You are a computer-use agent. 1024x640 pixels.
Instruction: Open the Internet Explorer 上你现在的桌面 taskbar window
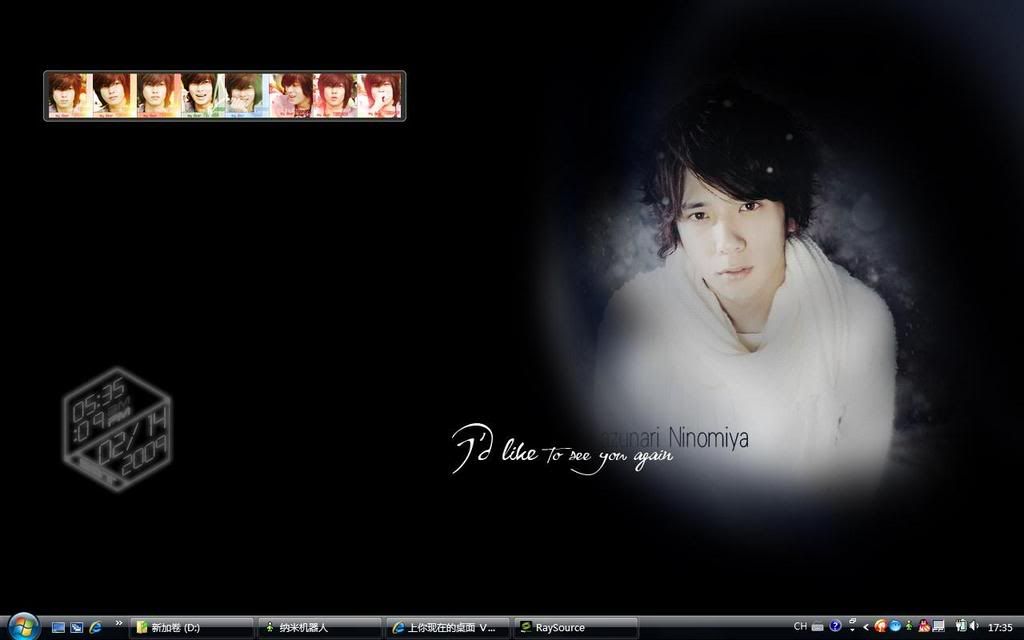[x=447, y=627]
